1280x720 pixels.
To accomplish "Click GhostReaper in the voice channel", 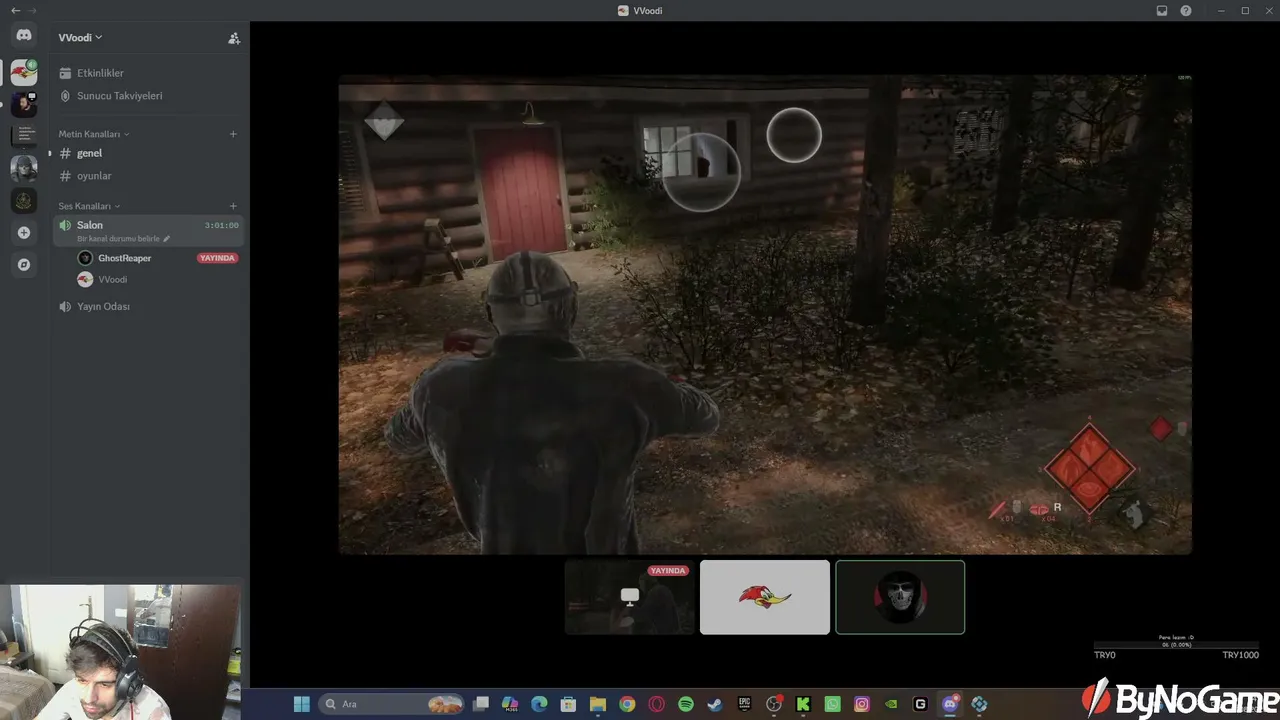I will point(124,258).
